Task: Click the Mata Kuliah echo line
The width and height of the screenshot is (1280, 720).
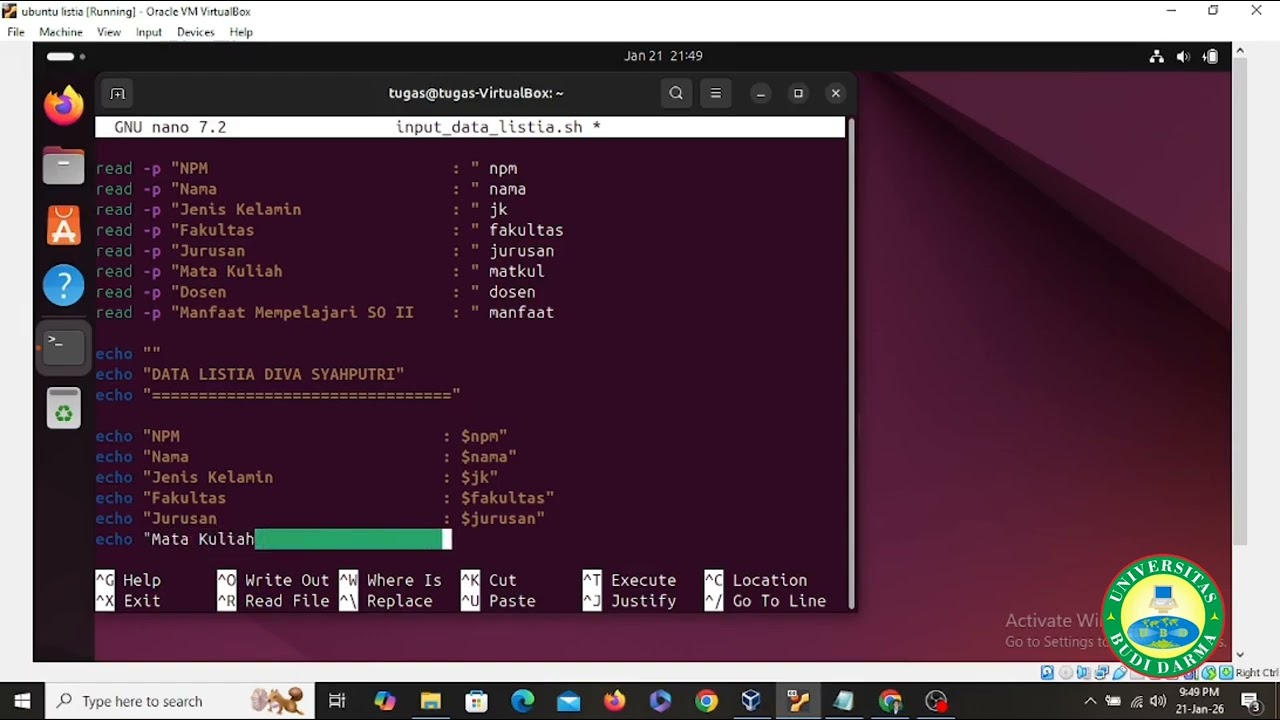Action: pos(273,539)
